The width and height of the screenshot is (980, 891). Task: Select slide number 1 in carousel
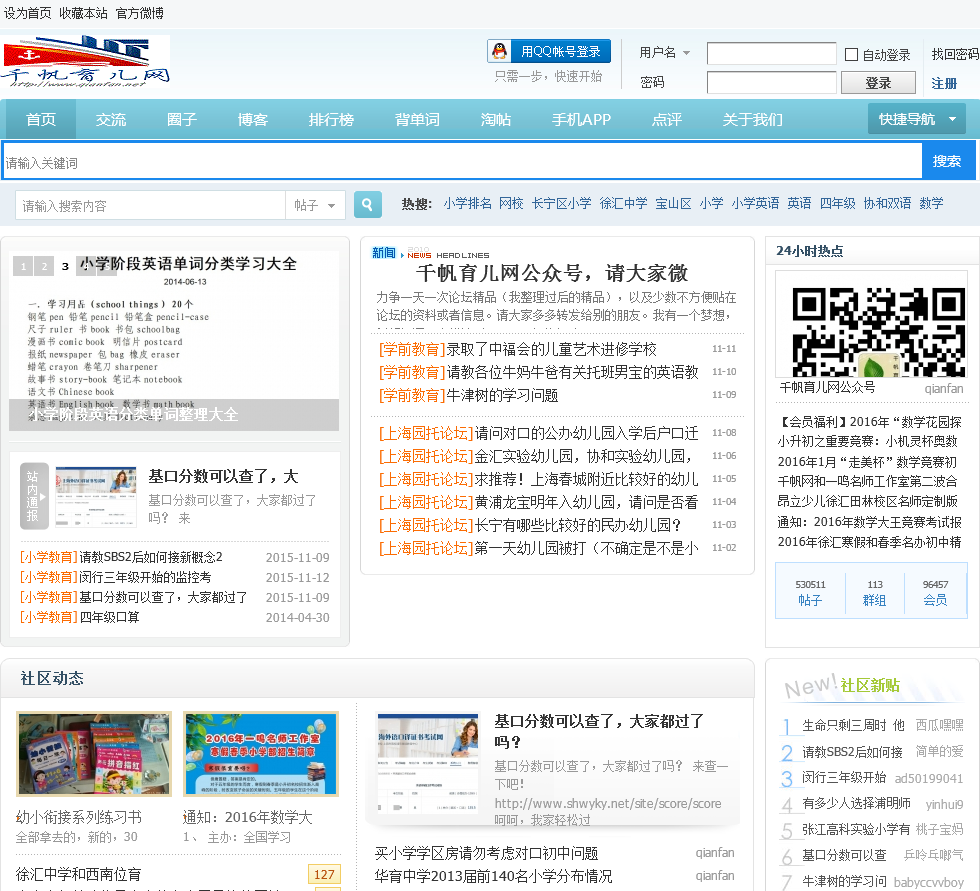tap(22, 266)
